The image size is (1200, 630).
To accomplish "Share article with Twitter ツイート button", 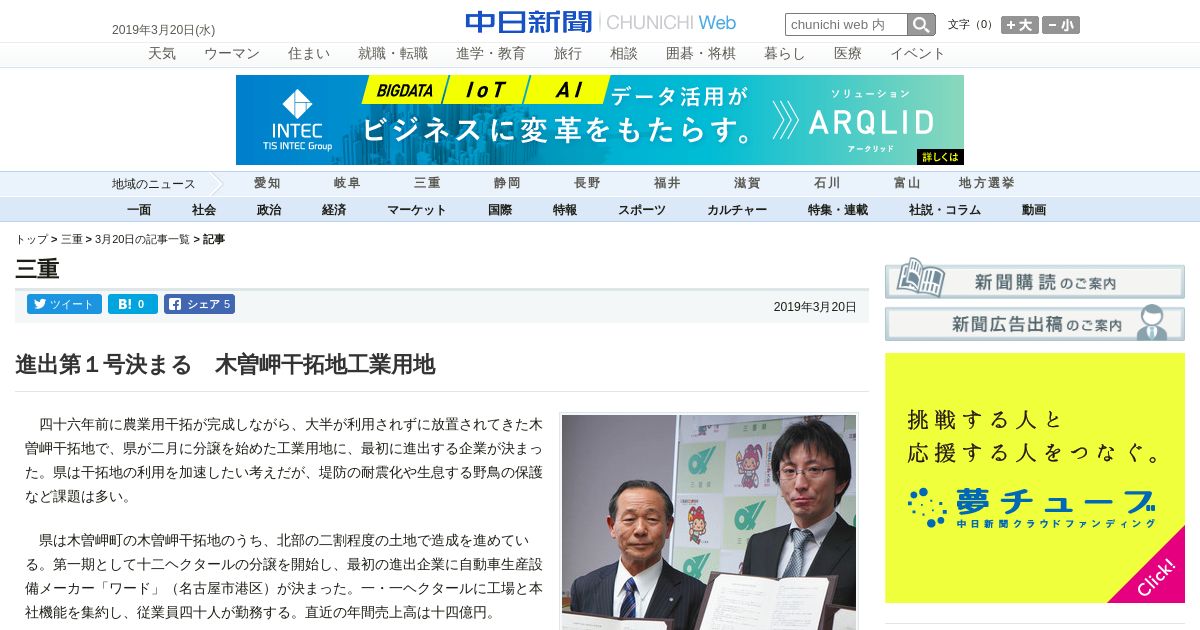I will click(64, 304).
